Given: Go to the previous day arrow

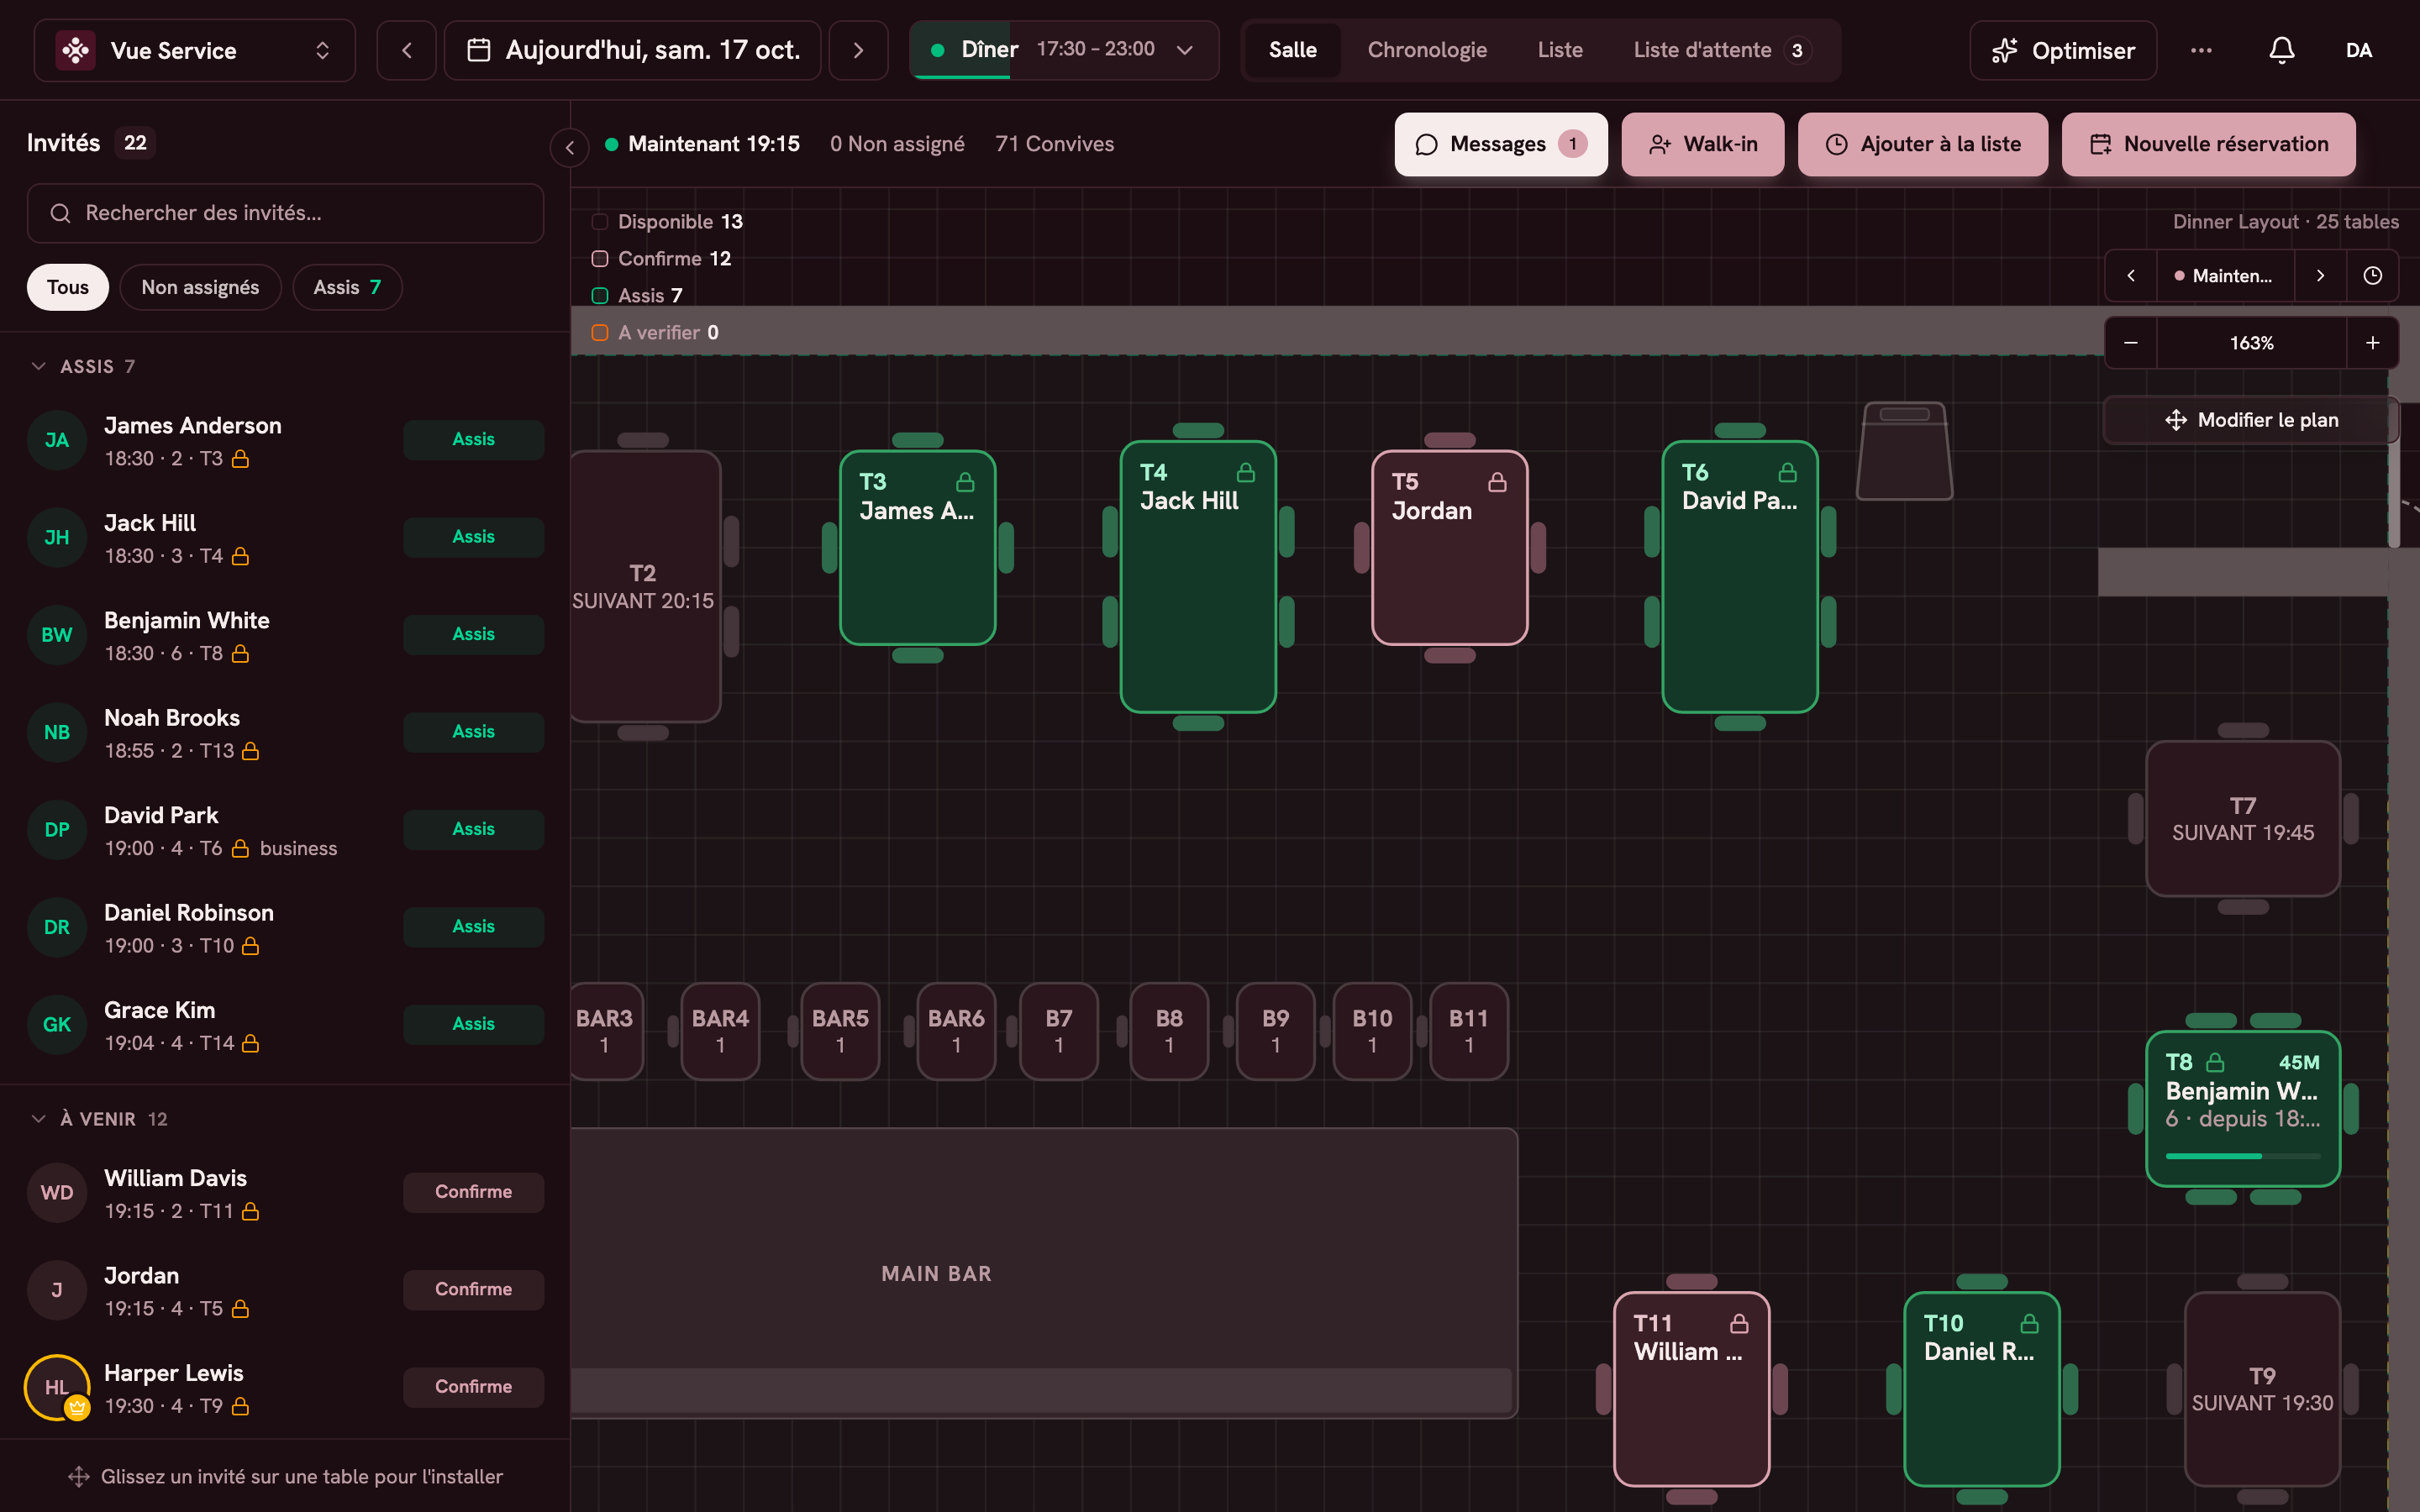Looking at the screenshot, I should pyautogui.click(x=406, y=50).
